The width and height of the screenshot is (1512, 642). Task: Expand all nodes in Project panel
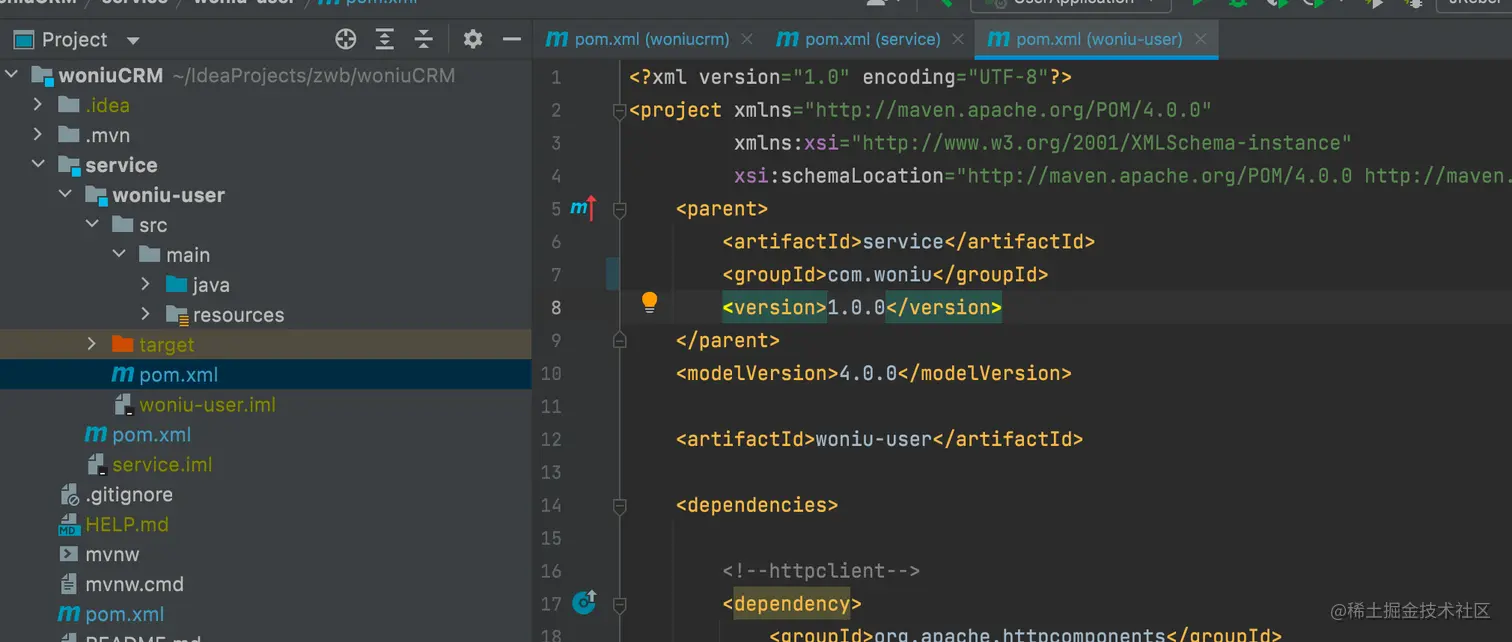coord(384,39)
